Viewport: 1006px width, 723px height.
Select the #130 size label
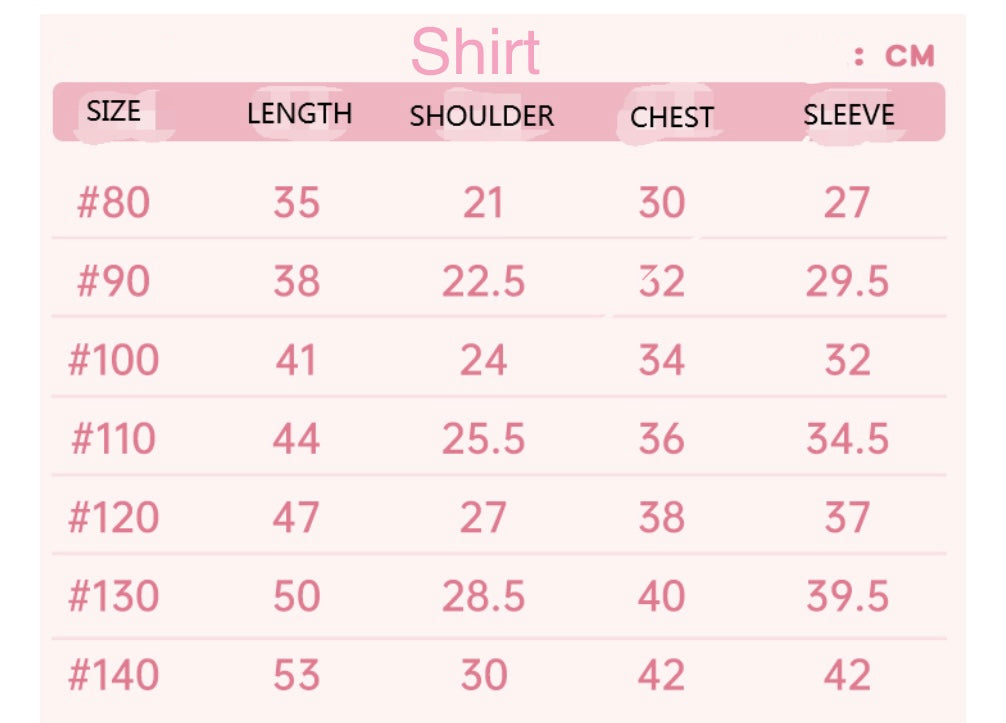[113, 597]
